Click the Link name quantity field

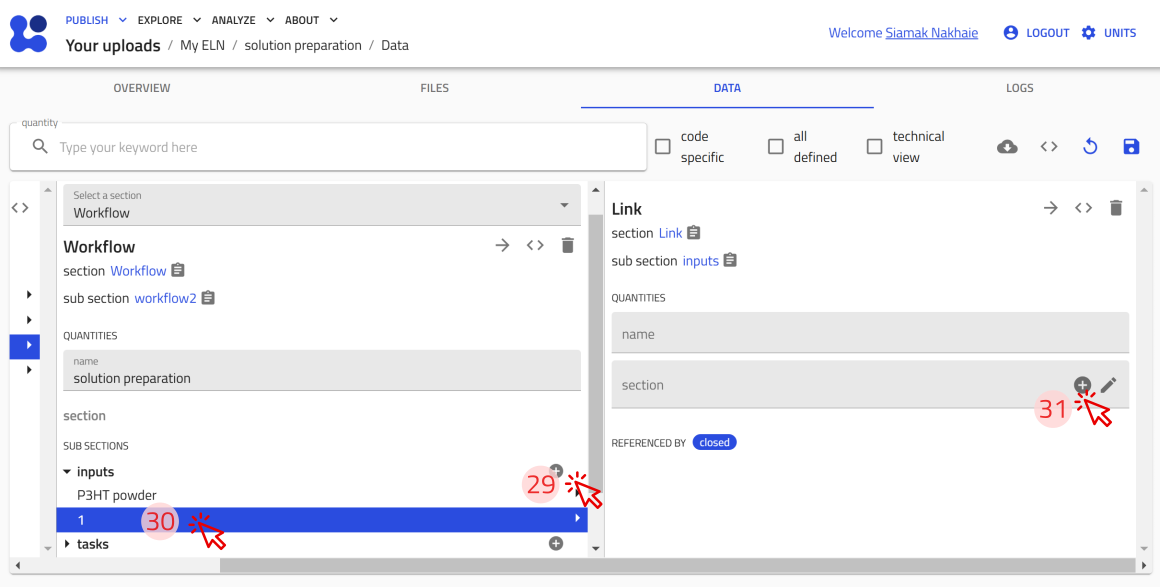click(x=870, y=332)
